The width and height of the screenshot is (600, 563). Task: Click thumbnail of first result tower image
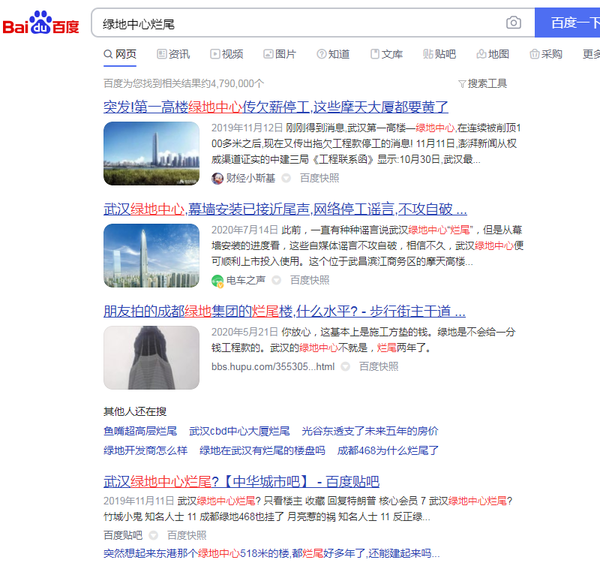pos(152,153)
